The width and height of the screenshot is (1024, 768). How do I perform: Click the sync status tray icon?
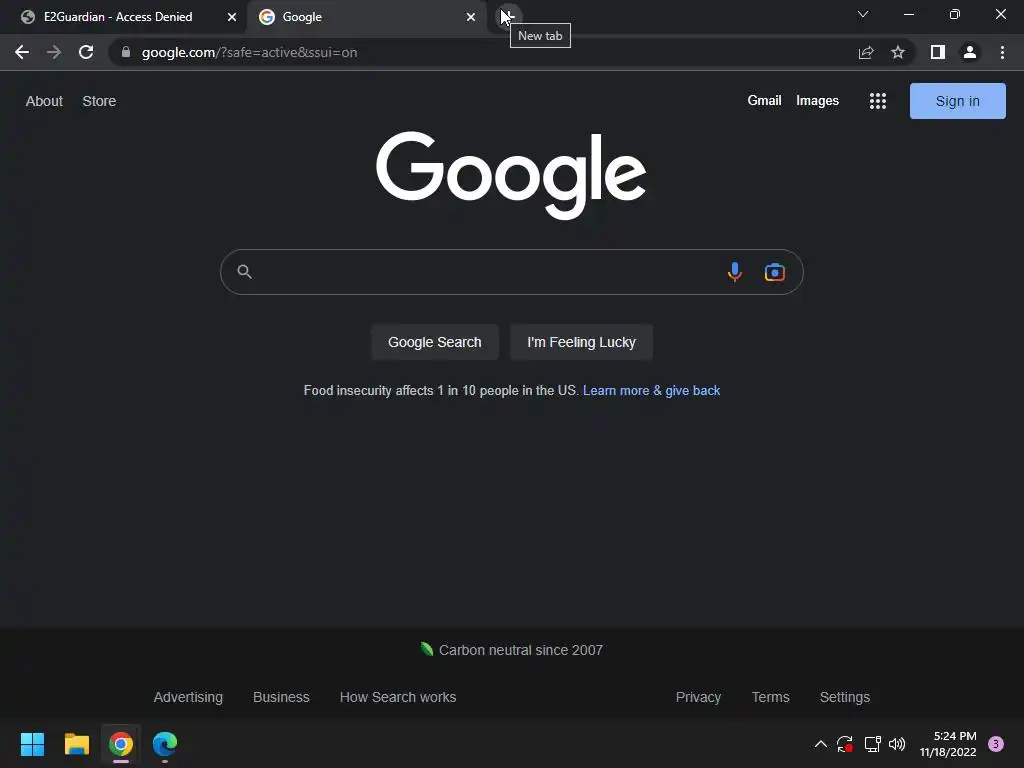(845, 744)
